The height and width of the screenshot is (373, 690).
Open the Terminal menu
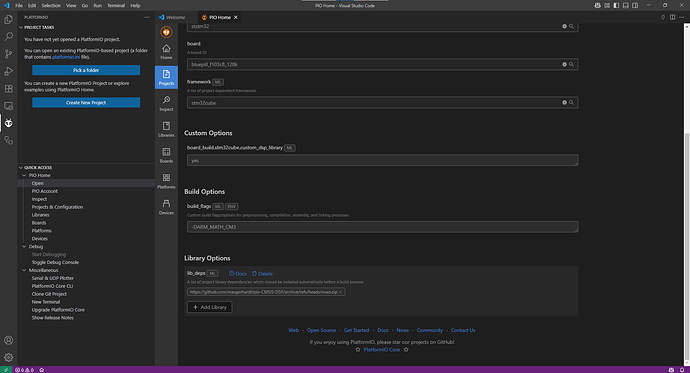coord(116,6)
